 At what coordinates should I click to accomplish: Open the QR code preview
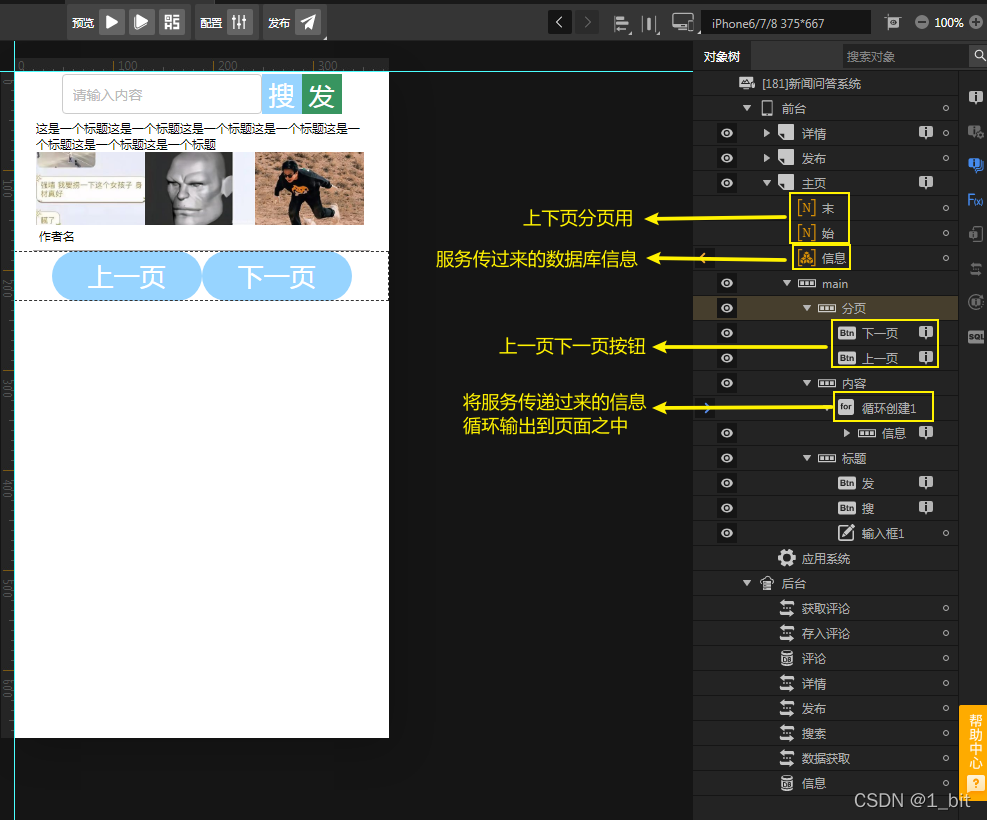[x=171, y=23]
